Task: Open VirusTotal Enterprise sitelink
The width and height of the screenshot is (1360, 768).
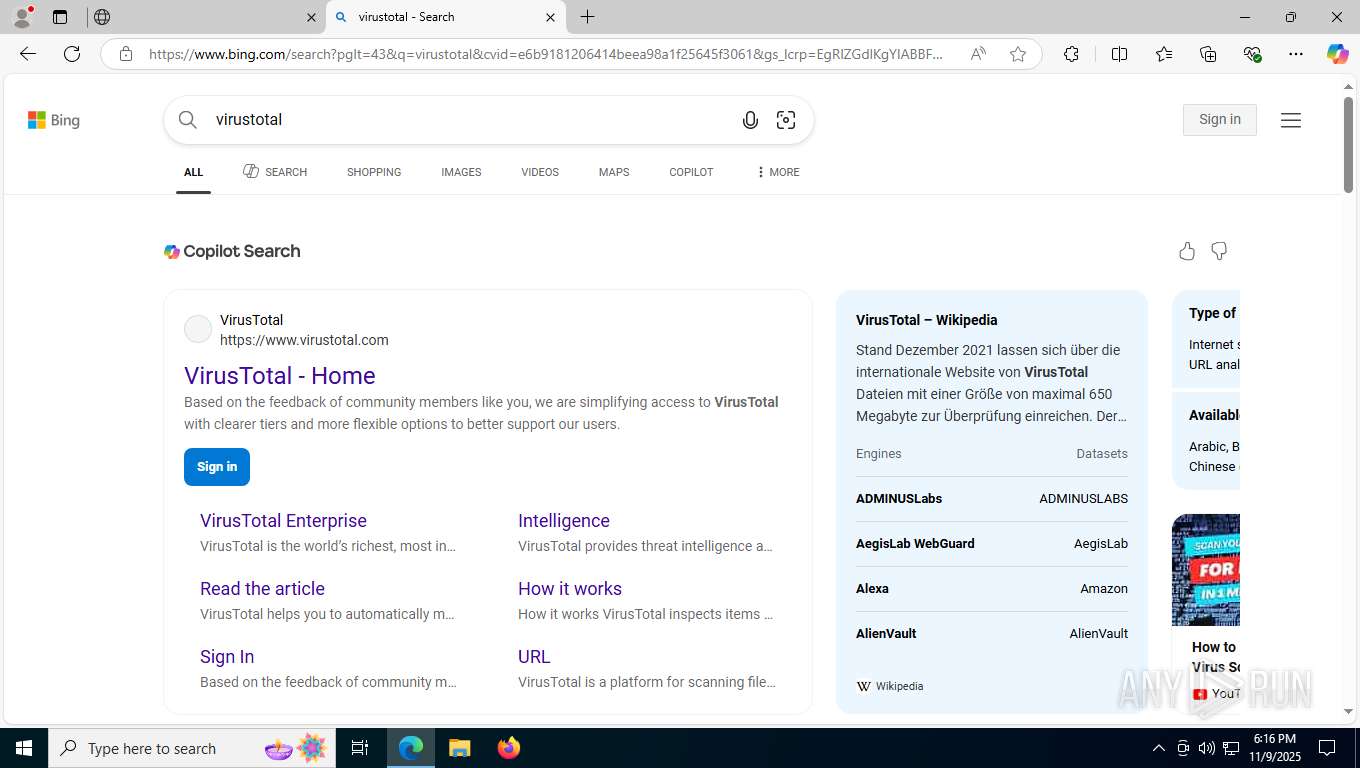Action: pyautogui.click(x=283, y=521)
